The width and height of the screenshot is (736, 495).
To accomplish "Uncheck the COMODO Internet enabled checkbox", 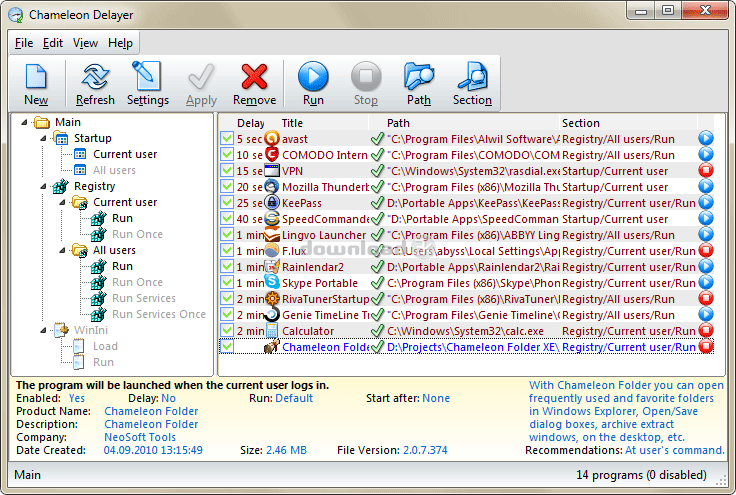I will tap(227, 154).
